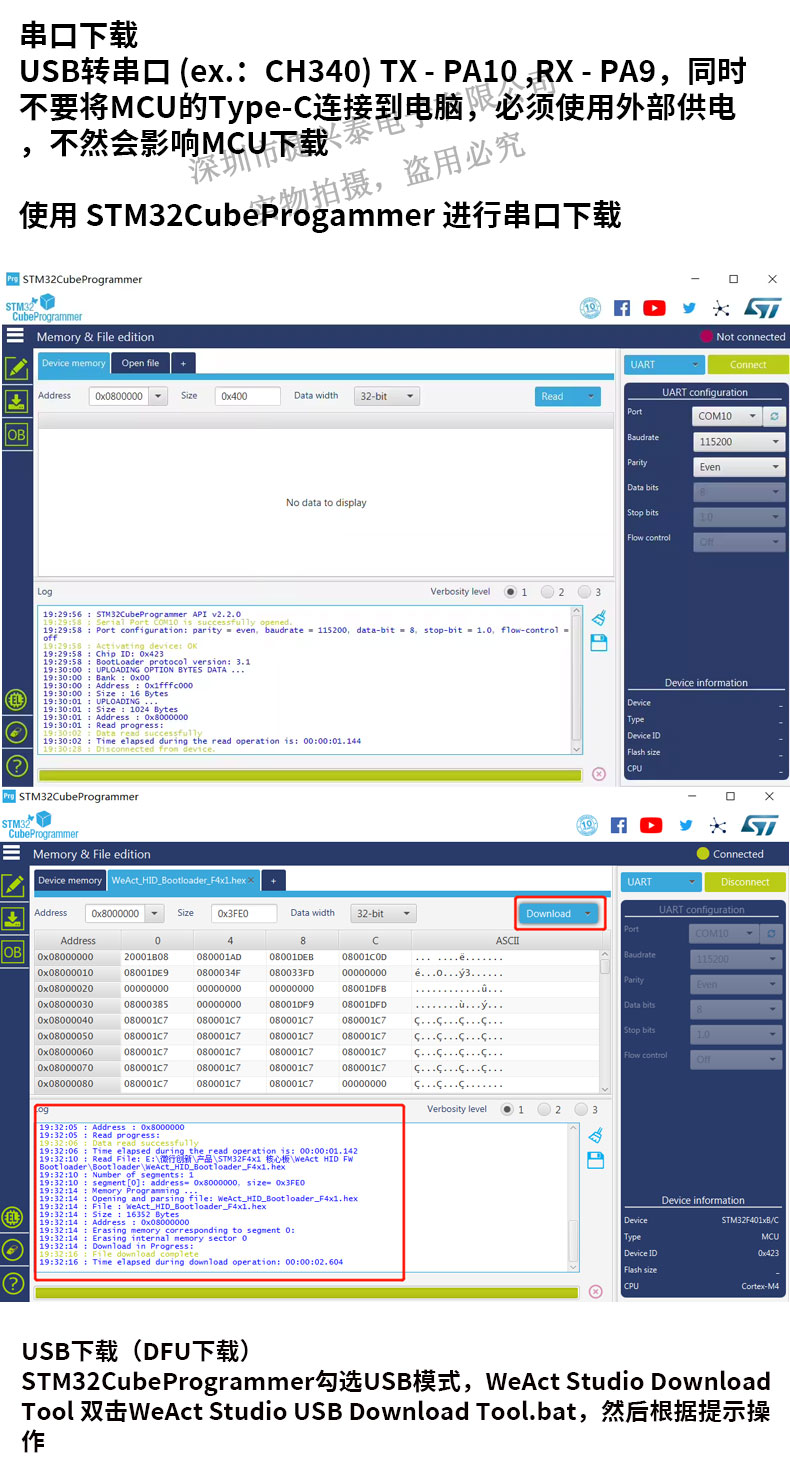Switch to Device memory tab, upper window

pyautogui.click(x=74, y=363)
